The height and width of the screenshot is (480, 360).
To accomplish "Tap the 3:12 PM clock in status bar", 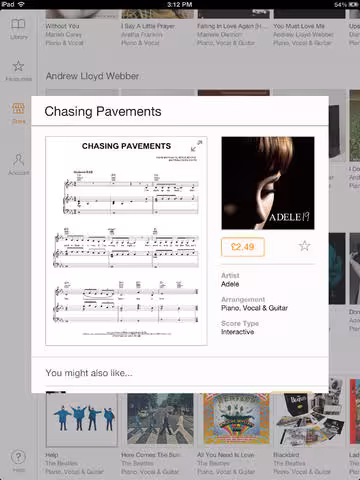I will (180, 4).
